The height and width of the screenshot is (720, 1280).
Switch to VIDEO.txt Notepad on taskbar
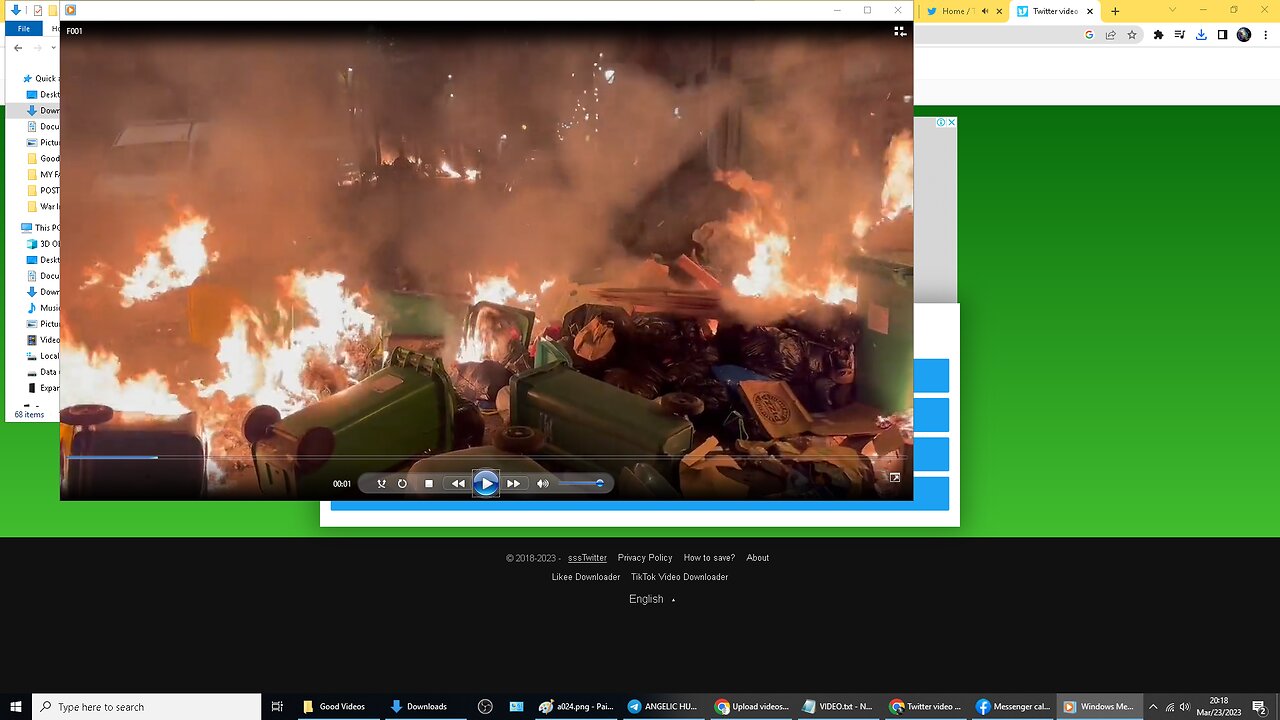tap(838, 707)
